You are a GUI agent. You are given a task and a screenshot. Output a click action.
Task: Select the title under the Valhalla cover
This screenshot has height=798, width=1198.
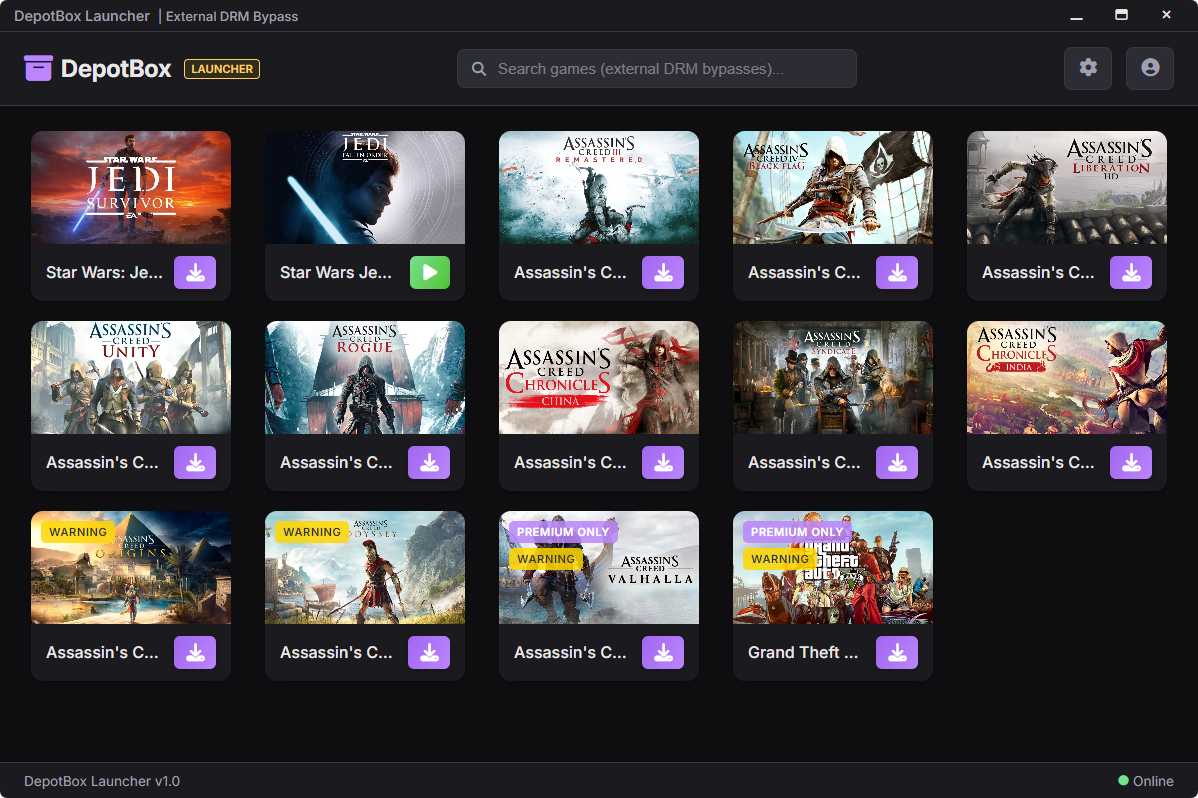(x=570, y=653)
